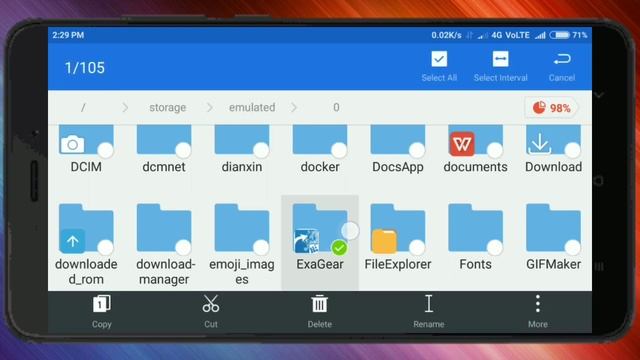Check the downloaded_rom selection circle

point(106,247)
